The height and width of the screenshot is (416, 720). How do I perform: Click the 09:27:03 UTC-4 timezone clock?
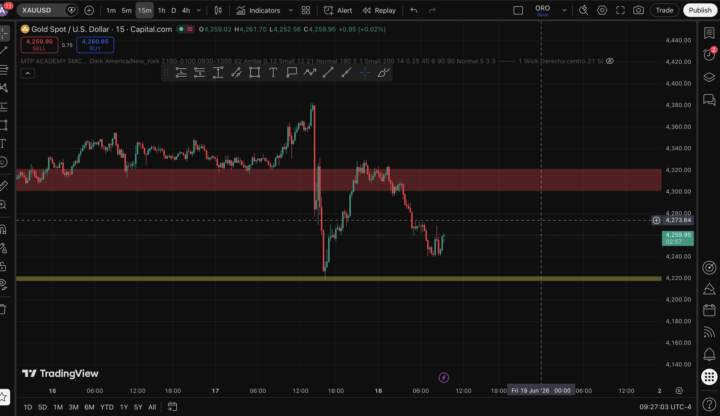pos(665,407)
